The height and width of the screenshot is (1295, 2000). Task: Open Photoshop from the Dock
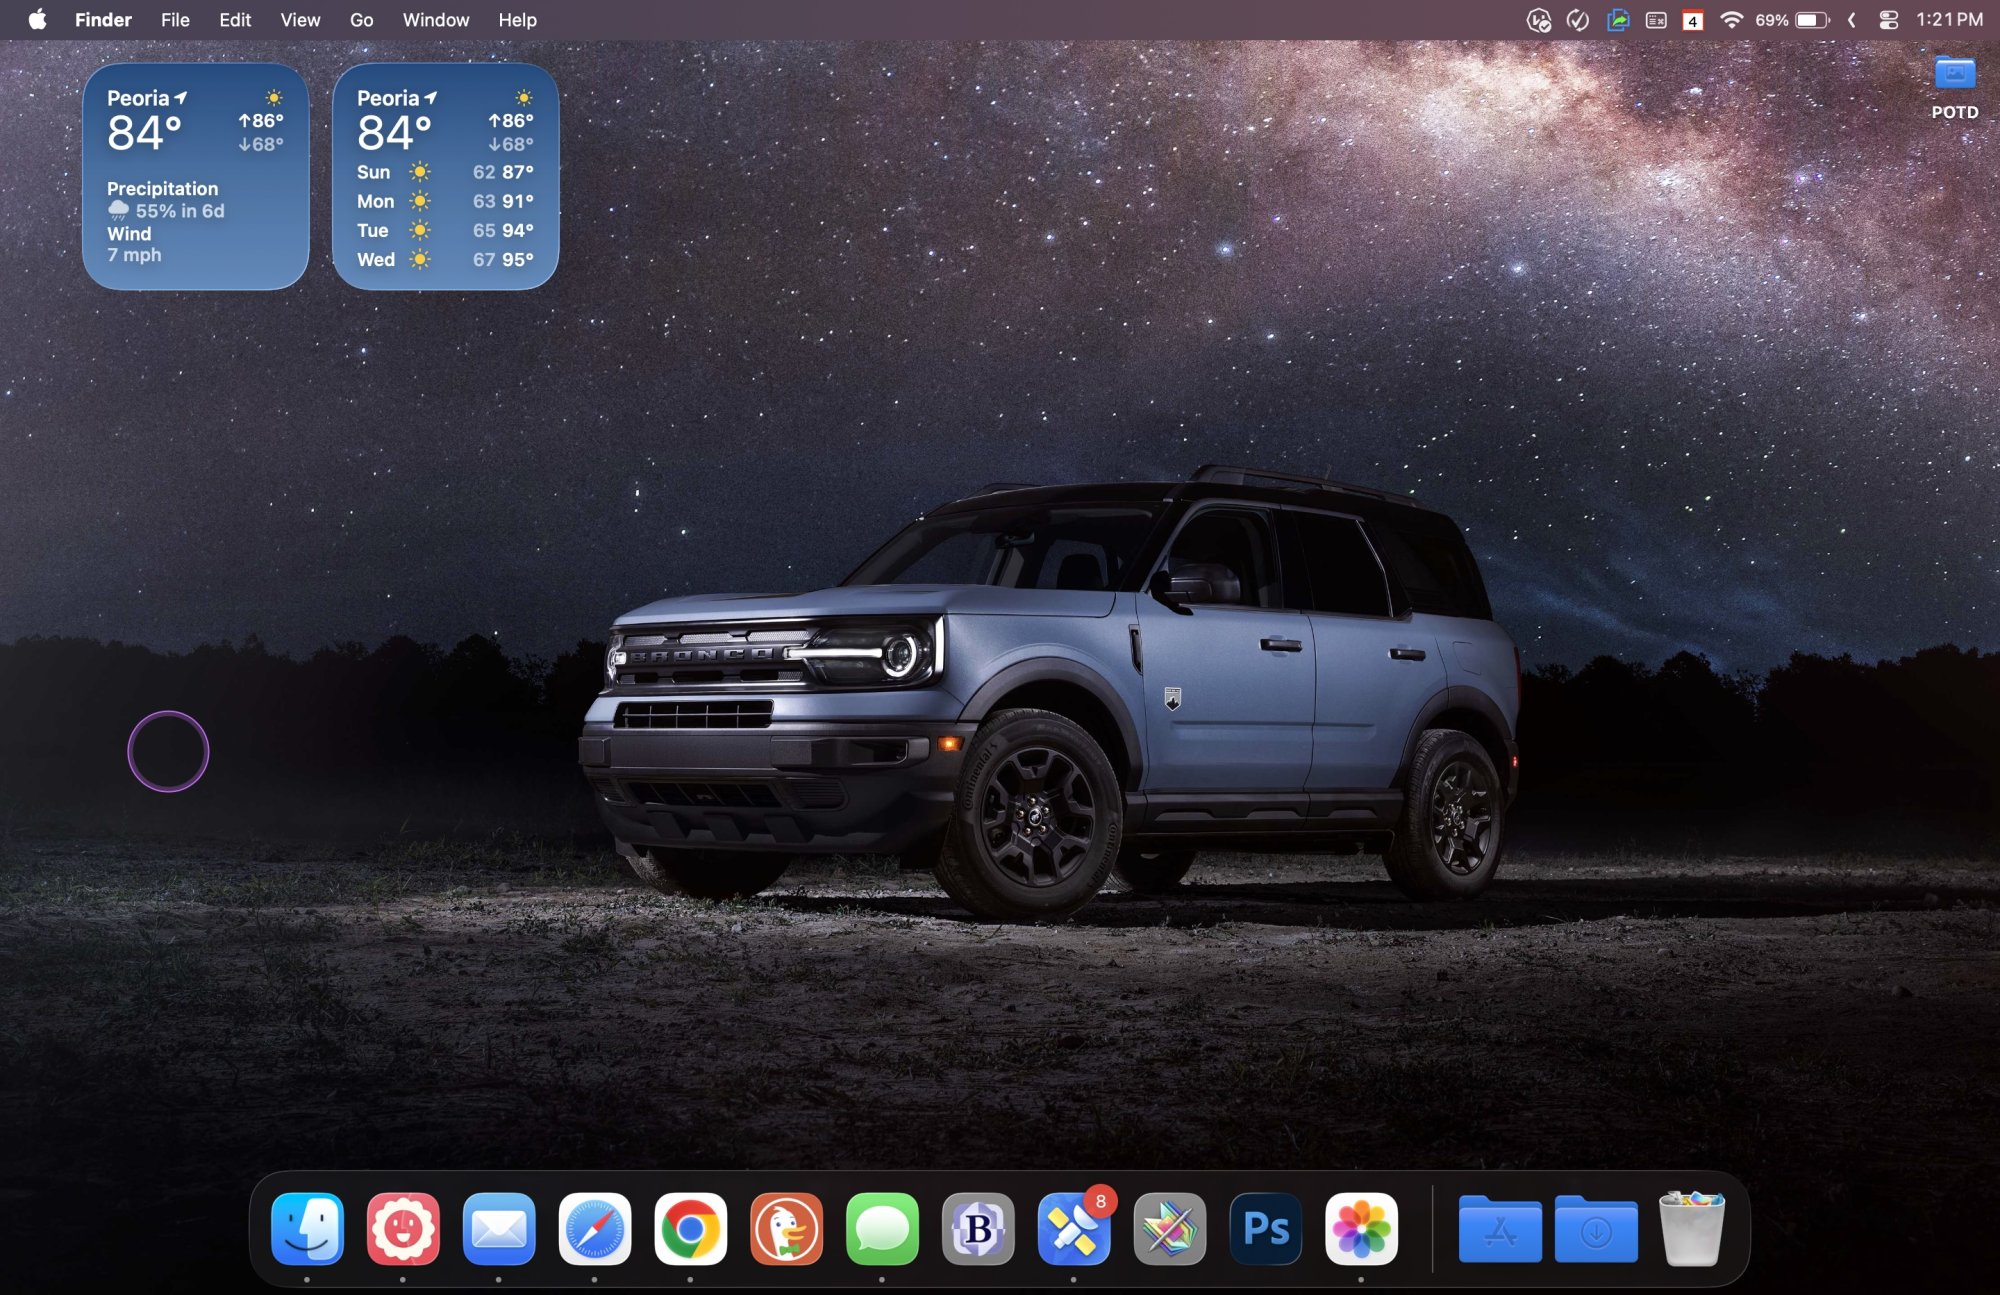tap(1265, 1228)
